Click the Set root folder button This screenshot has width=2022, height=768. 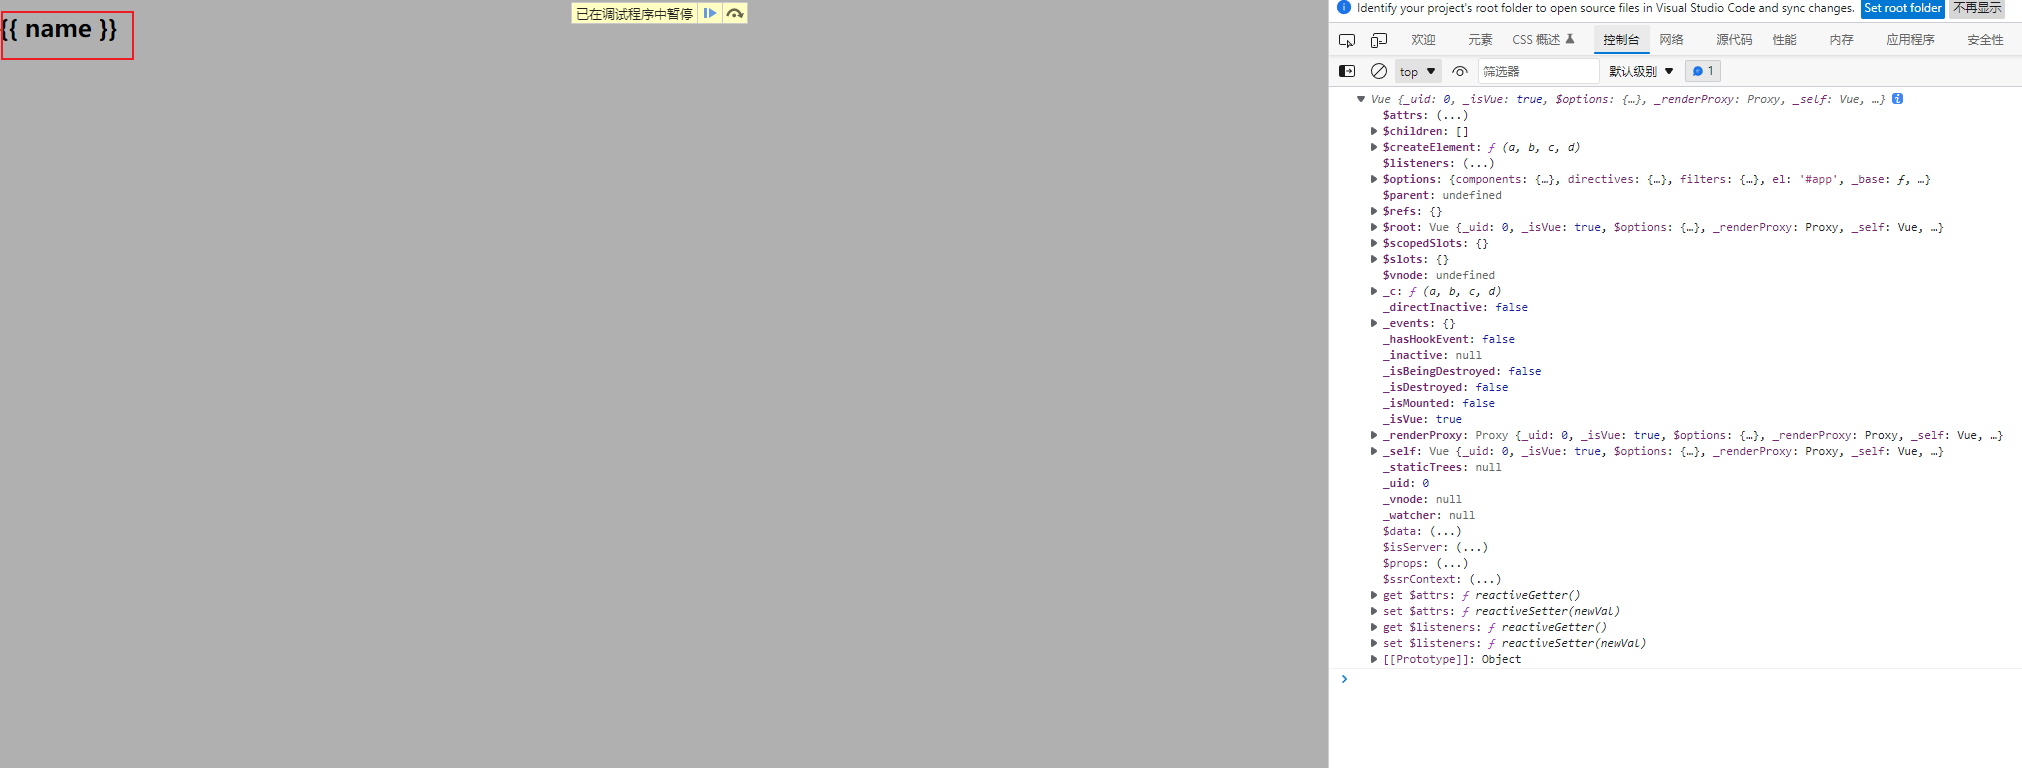point(1902,8)
